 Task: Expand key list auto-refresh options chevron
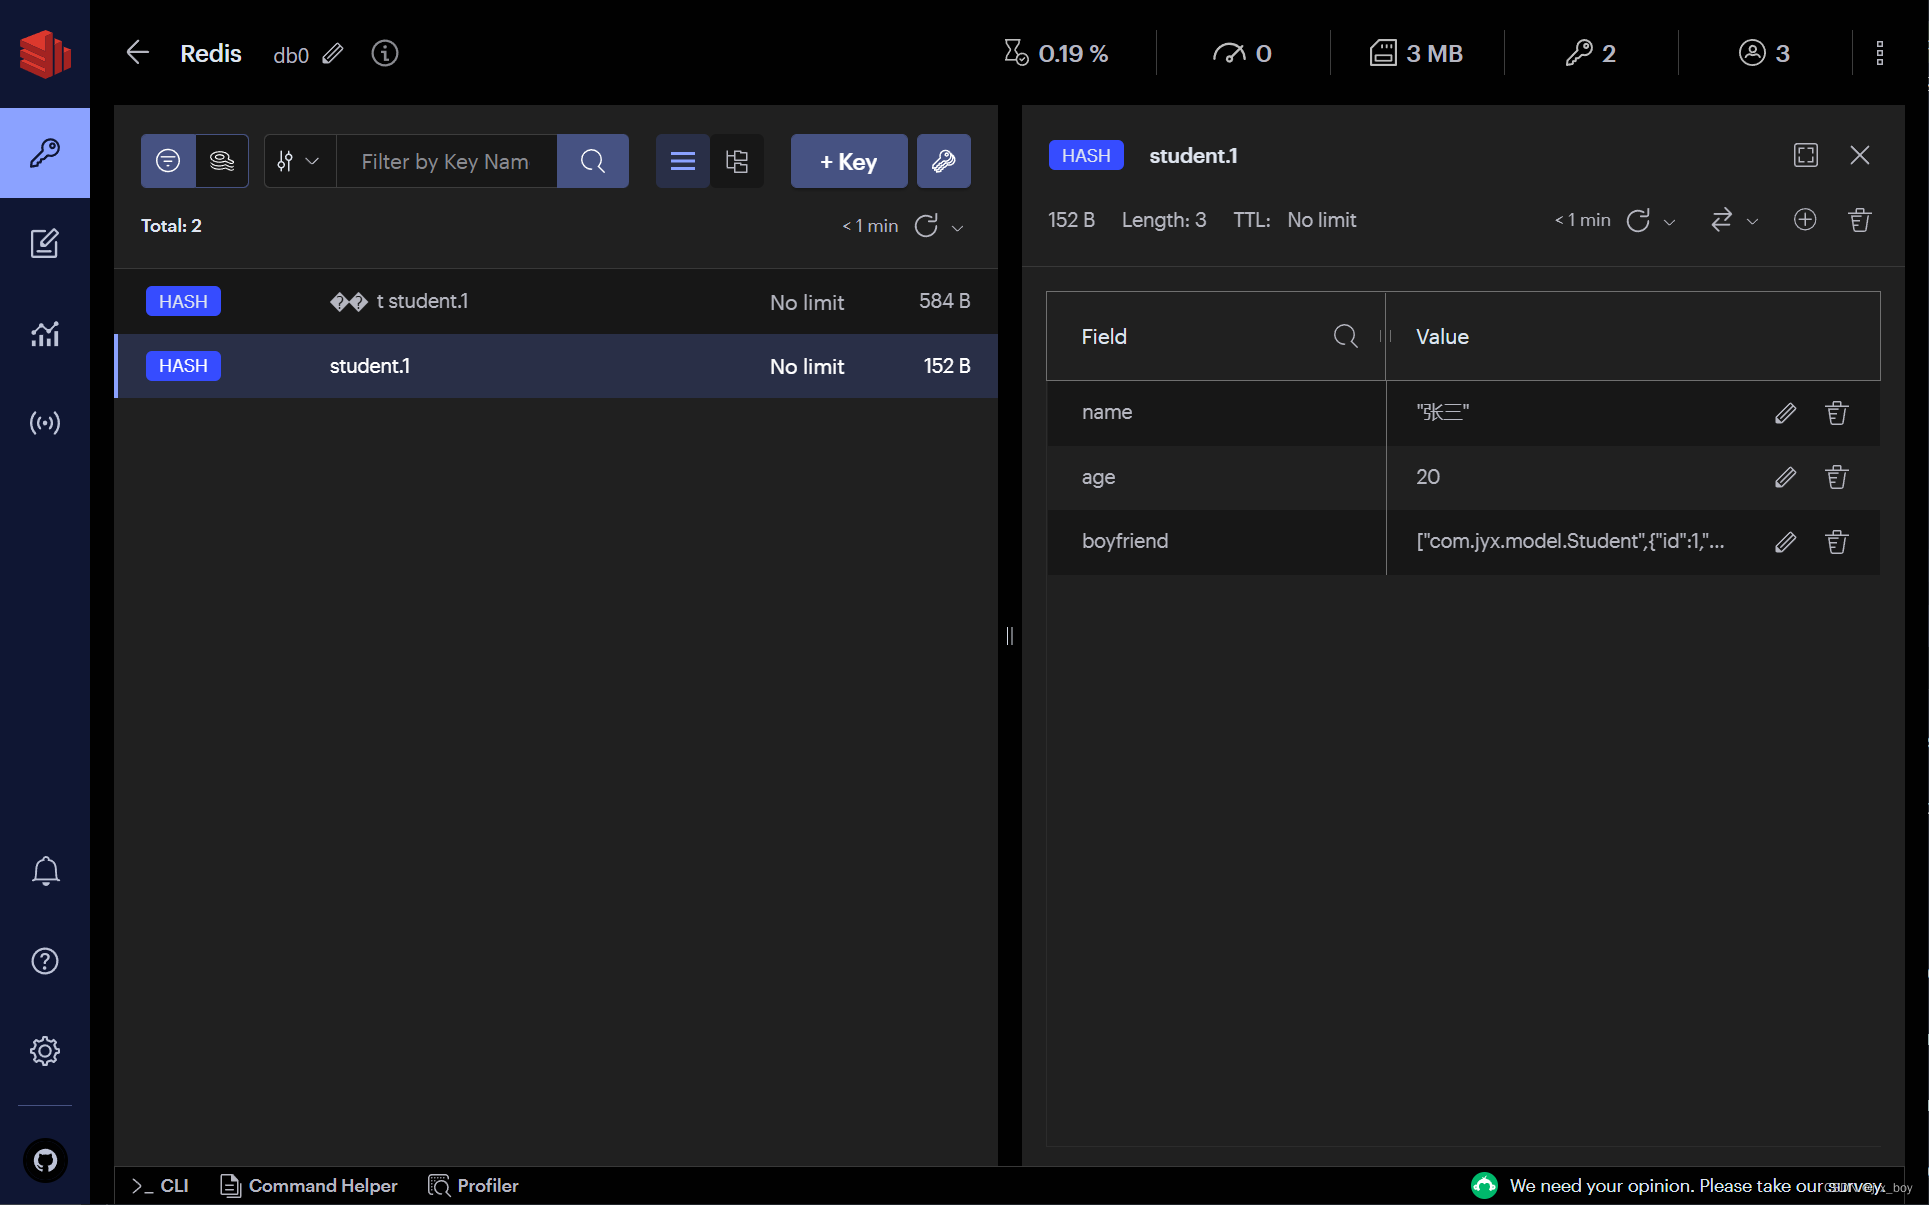click(958, 227)
